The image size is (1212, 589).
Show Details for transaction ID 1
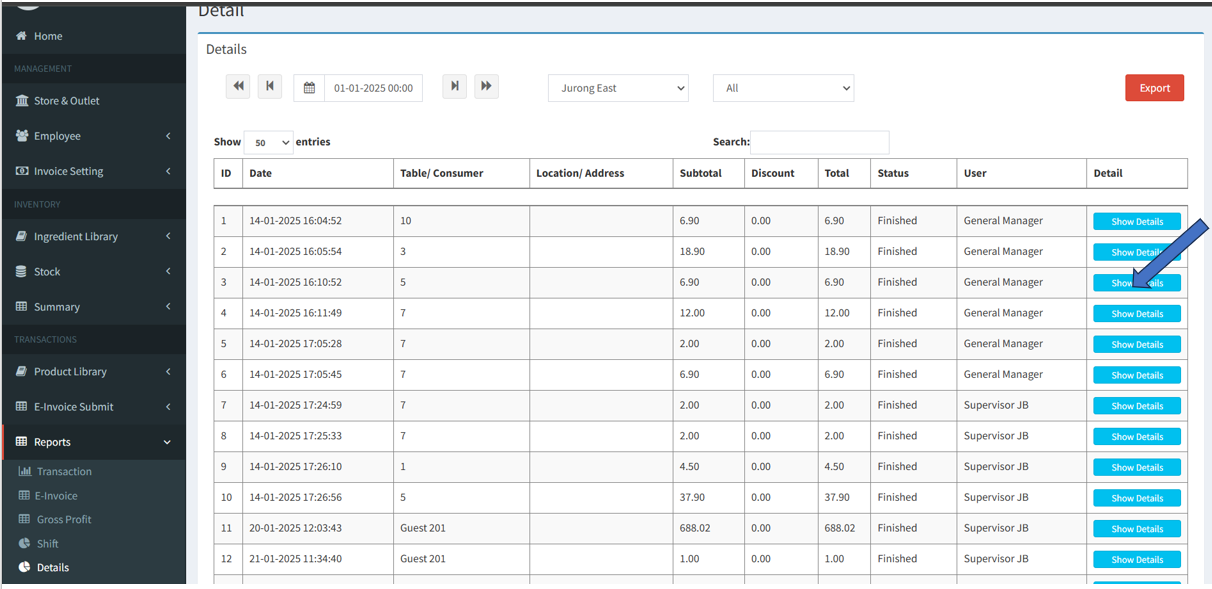(x=1137, y=221)
